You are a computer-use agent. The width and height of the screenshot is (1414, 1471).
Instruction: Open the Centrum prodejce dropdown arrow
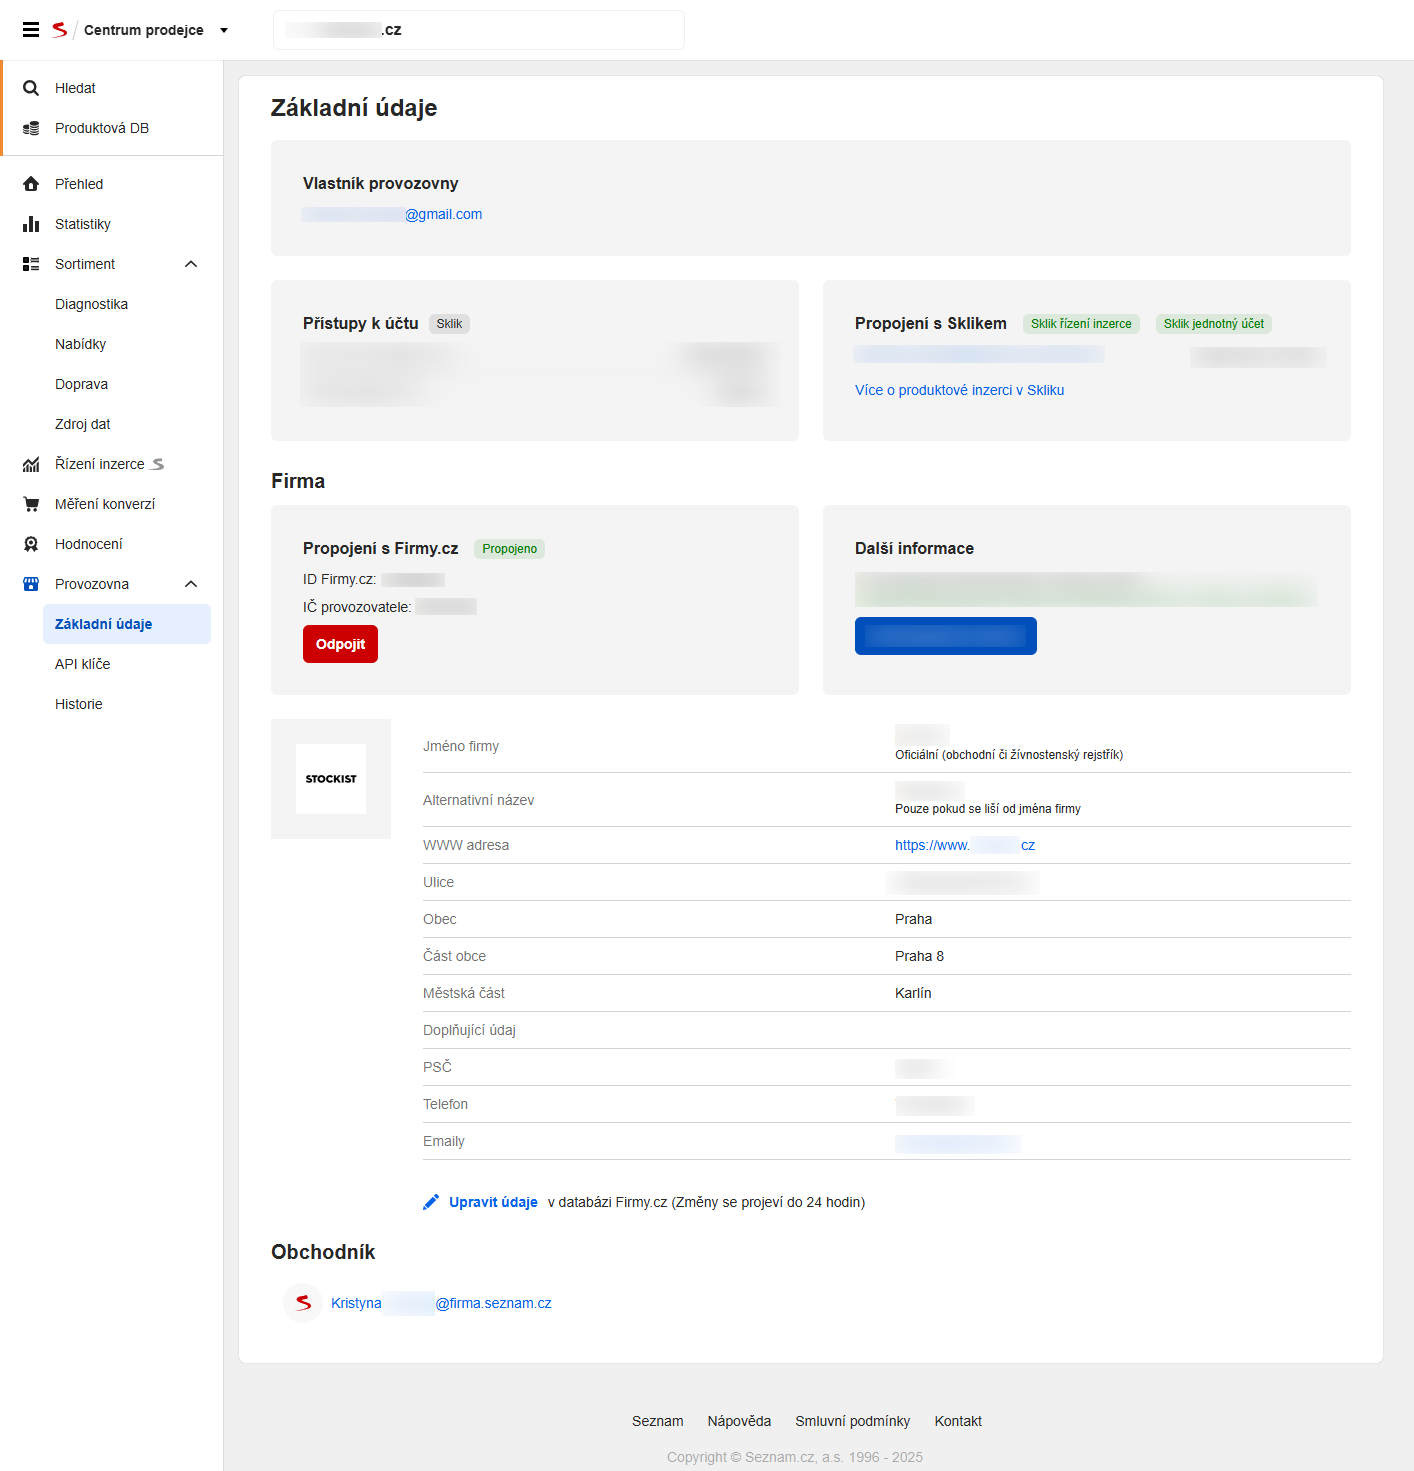pyautogui.click(x=224, y=31)
